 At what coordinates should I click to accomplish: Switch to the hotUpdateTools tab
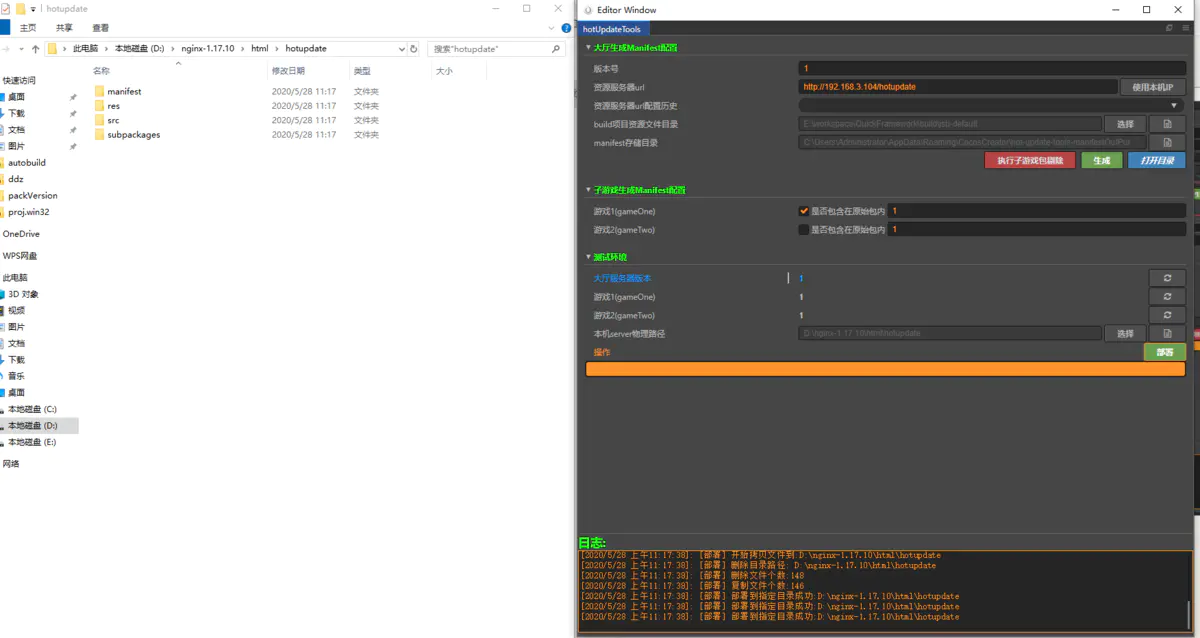pos(612,29)
